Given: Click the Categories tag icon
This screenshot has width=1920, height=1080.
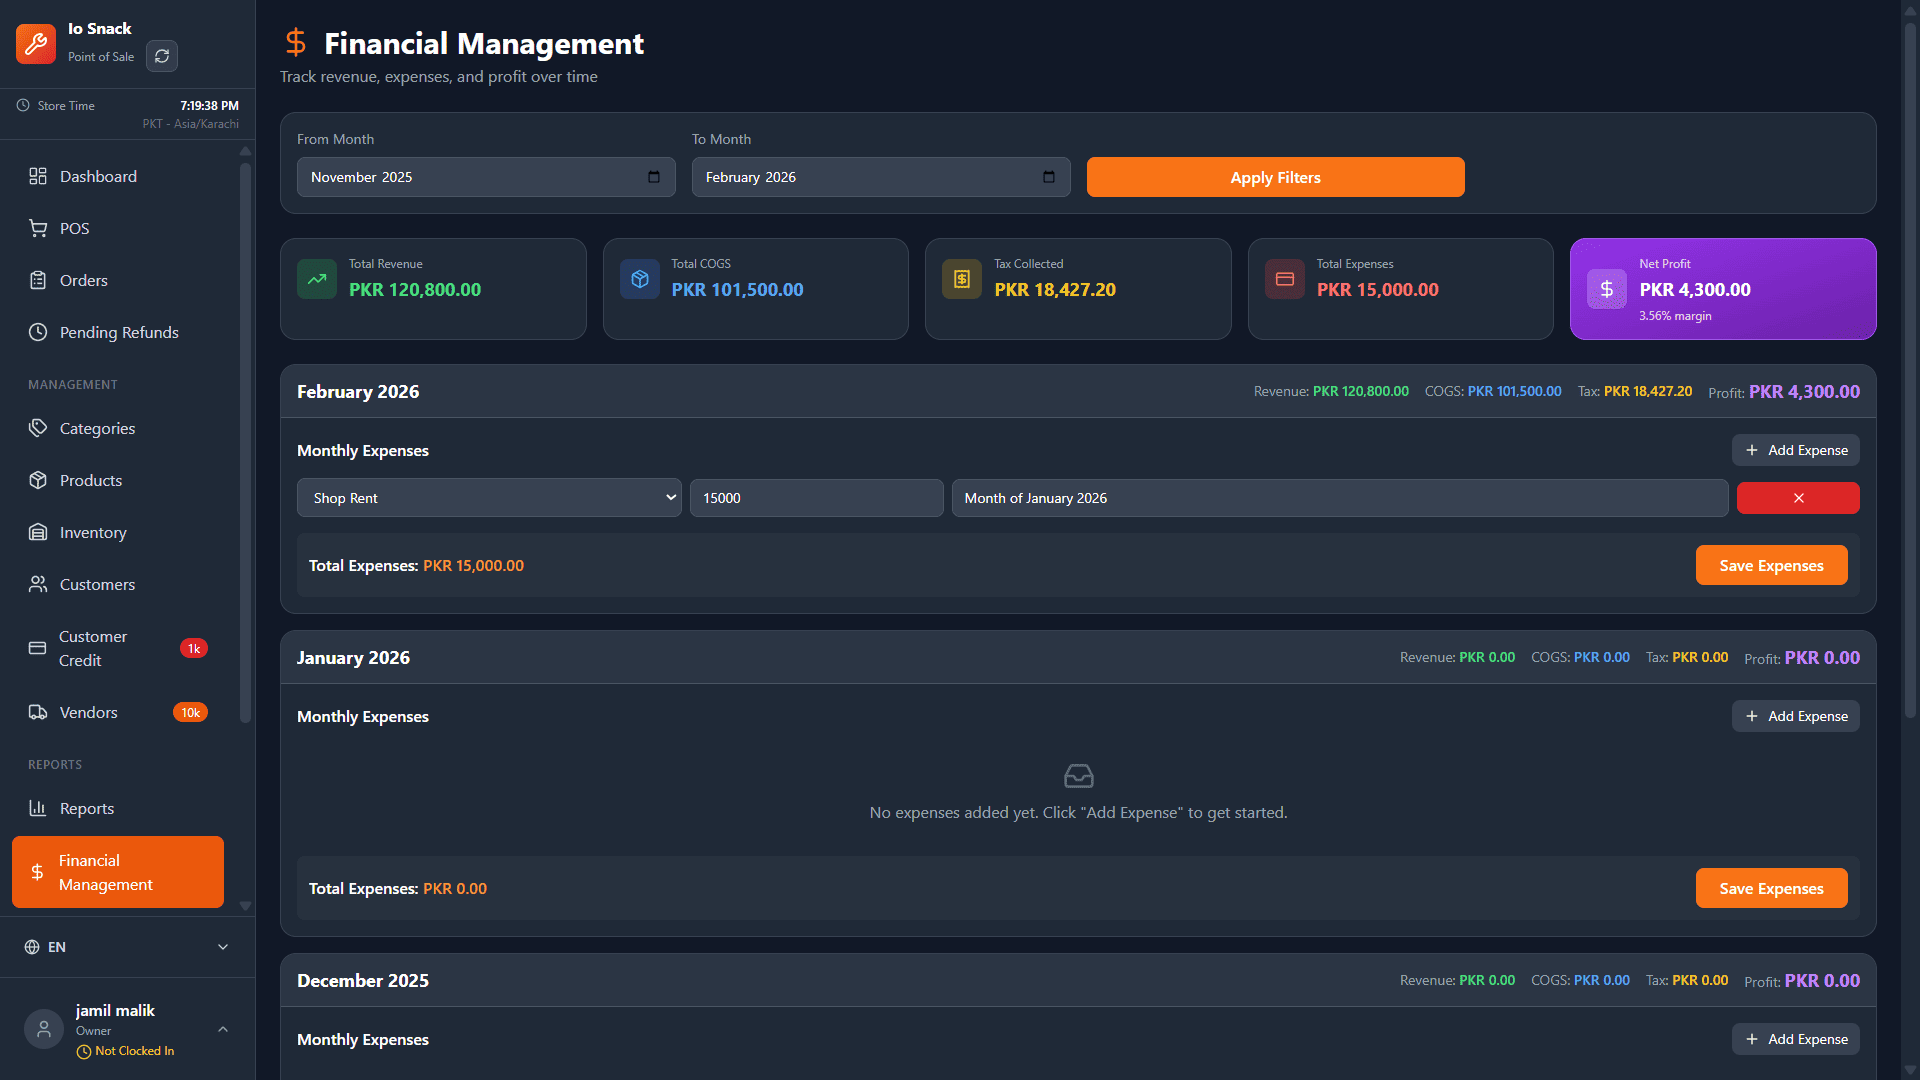Looking at the screenshot, I should 38,428.
